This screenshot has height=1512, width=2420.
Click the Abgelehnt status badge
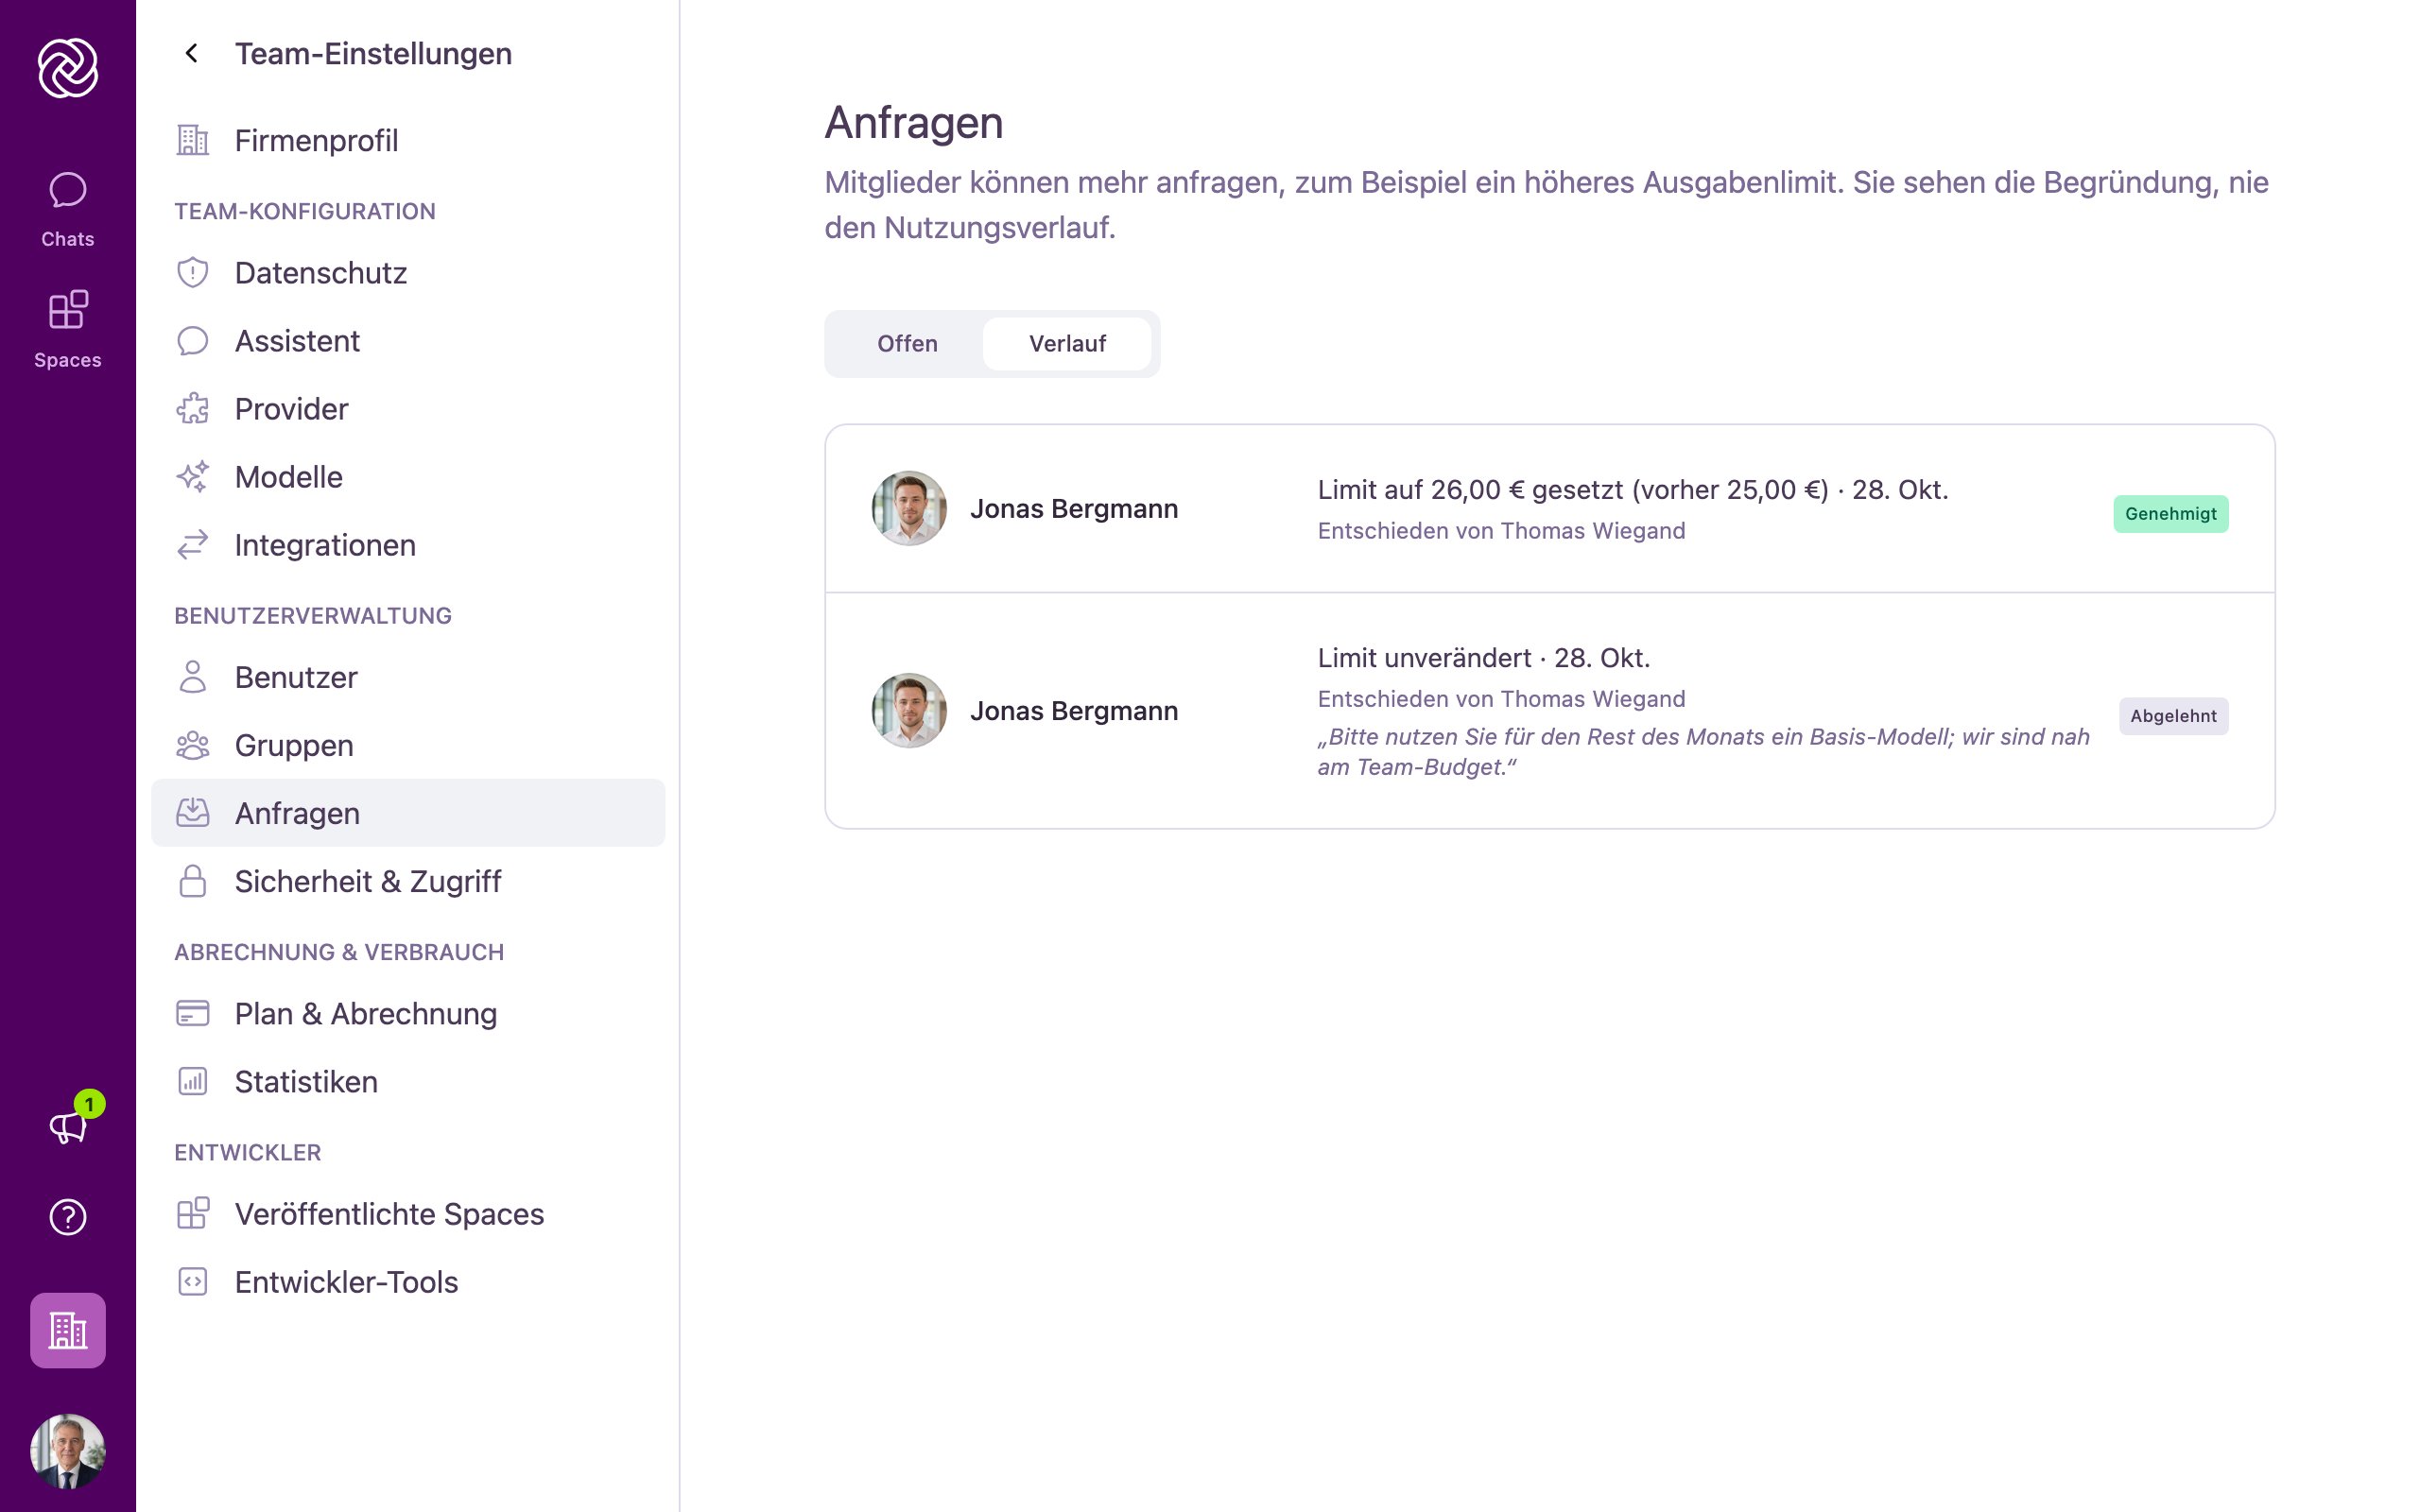[2173, 716]
